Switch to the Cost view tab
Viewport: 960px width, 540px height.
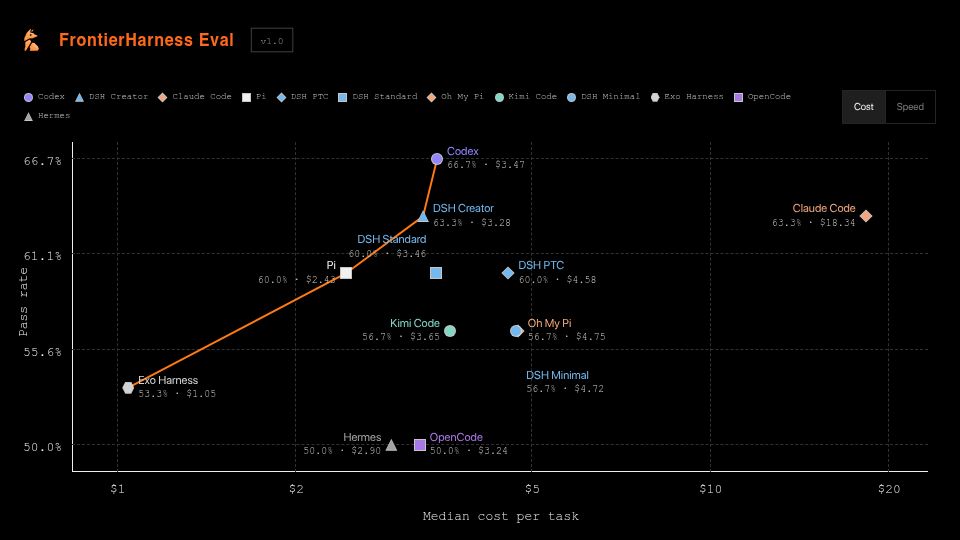863,107
